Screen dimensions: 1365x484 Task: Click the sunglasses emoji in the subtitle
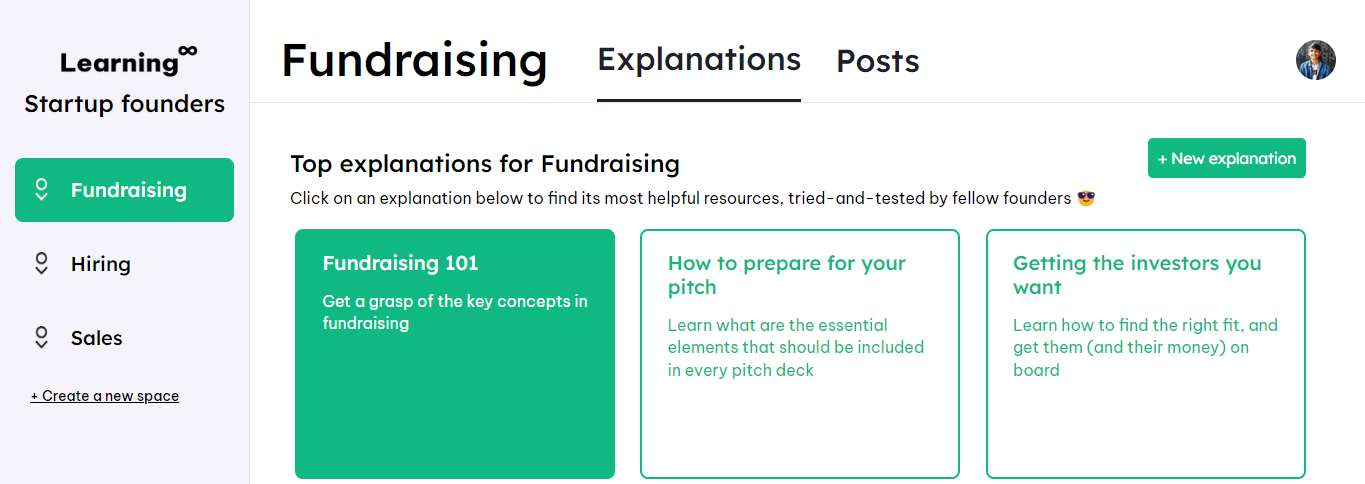point(1086,198)
